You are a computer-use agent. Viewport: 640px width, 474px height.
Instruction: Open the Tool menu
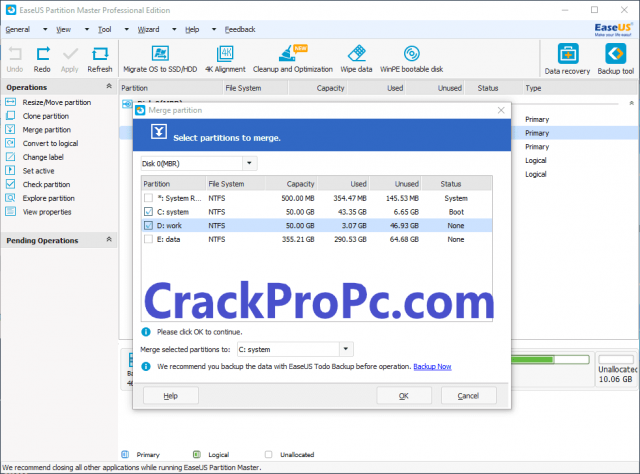[x=104, y=29]
